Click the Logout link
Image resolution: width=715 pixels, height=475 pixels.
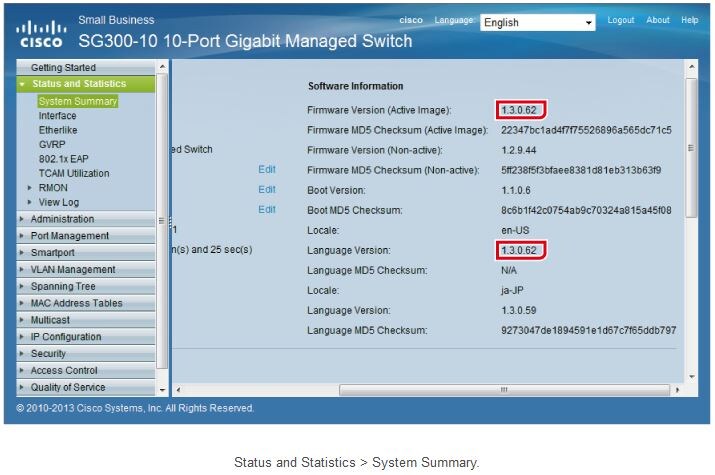pos(620,20)
